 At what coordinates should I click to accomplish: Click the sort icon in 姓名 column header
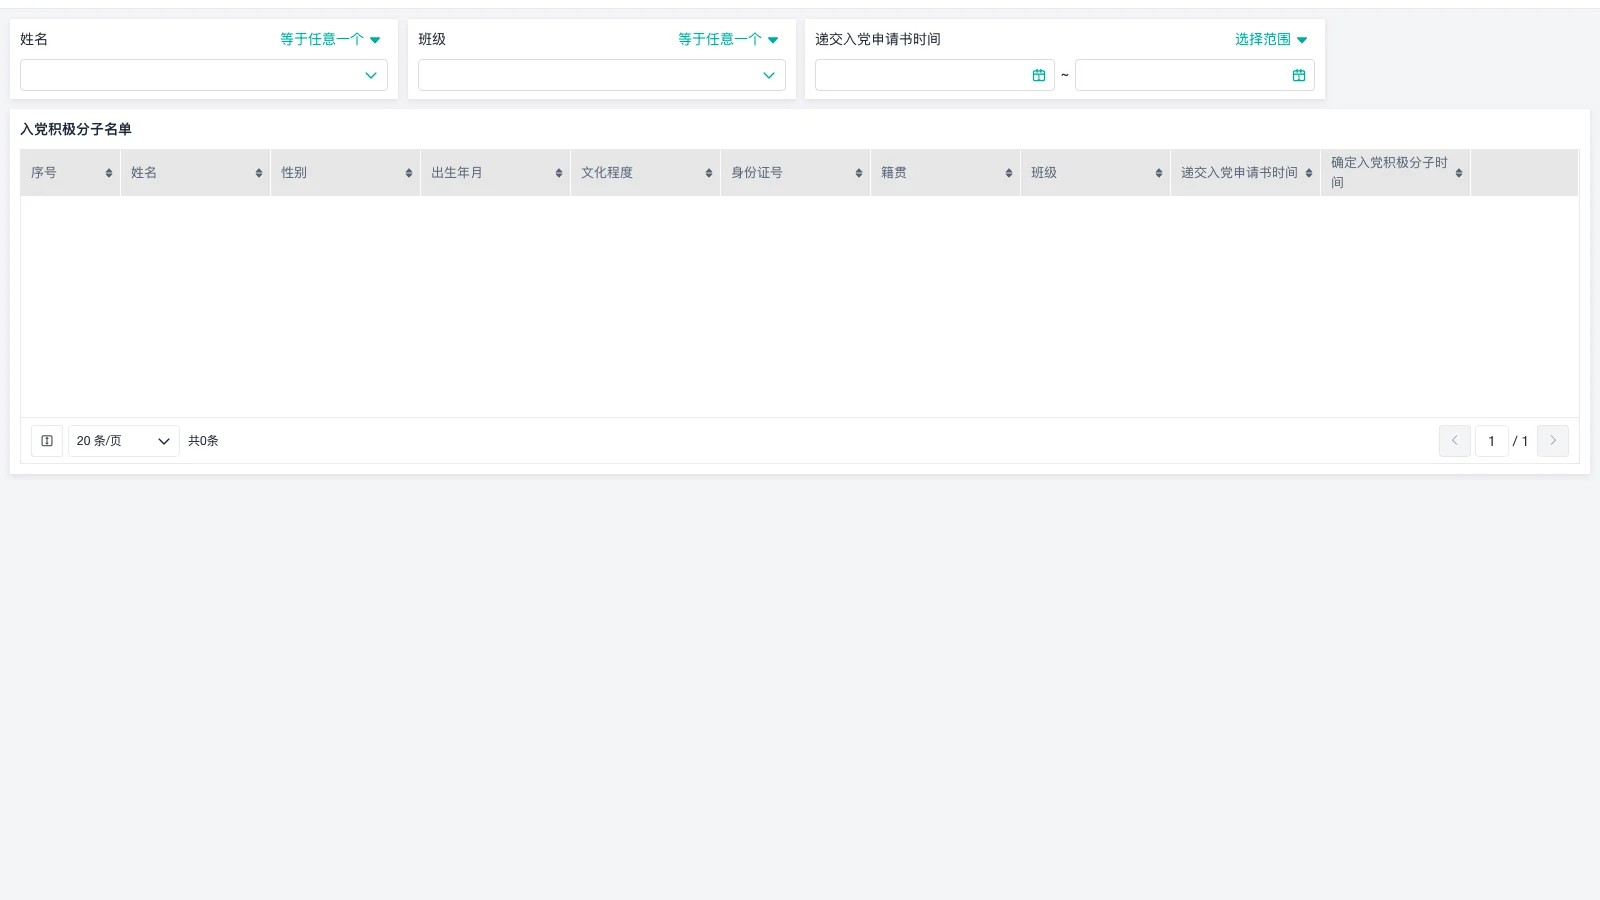259,173
